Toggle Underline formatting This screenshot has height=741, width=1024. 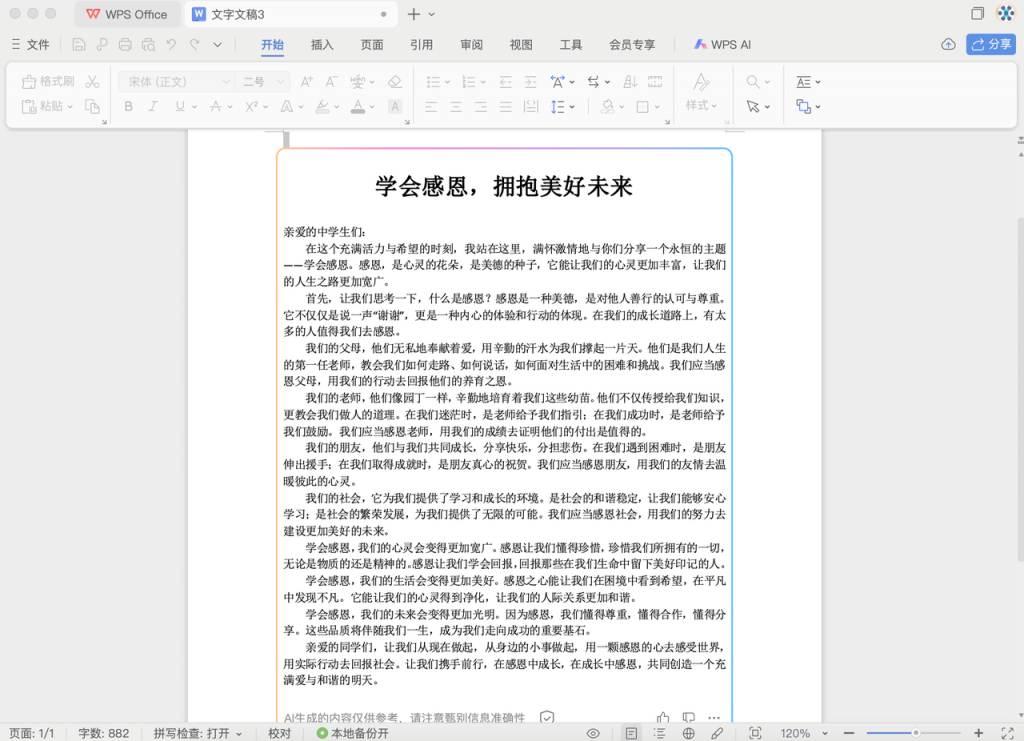point(180,106)
